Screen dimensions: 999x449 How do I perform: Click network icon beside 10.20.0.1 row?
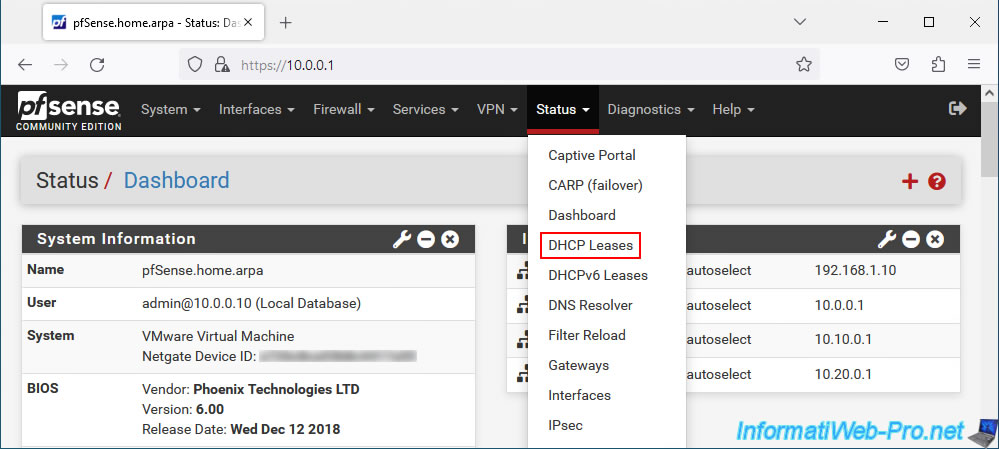pos(523,376)
